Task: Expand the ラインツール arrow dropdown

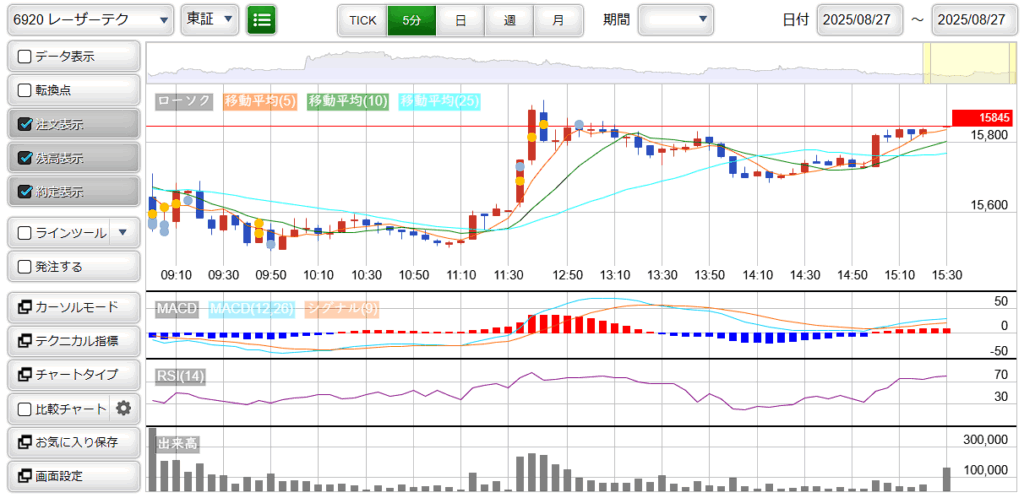Action: tap(125, 232)
